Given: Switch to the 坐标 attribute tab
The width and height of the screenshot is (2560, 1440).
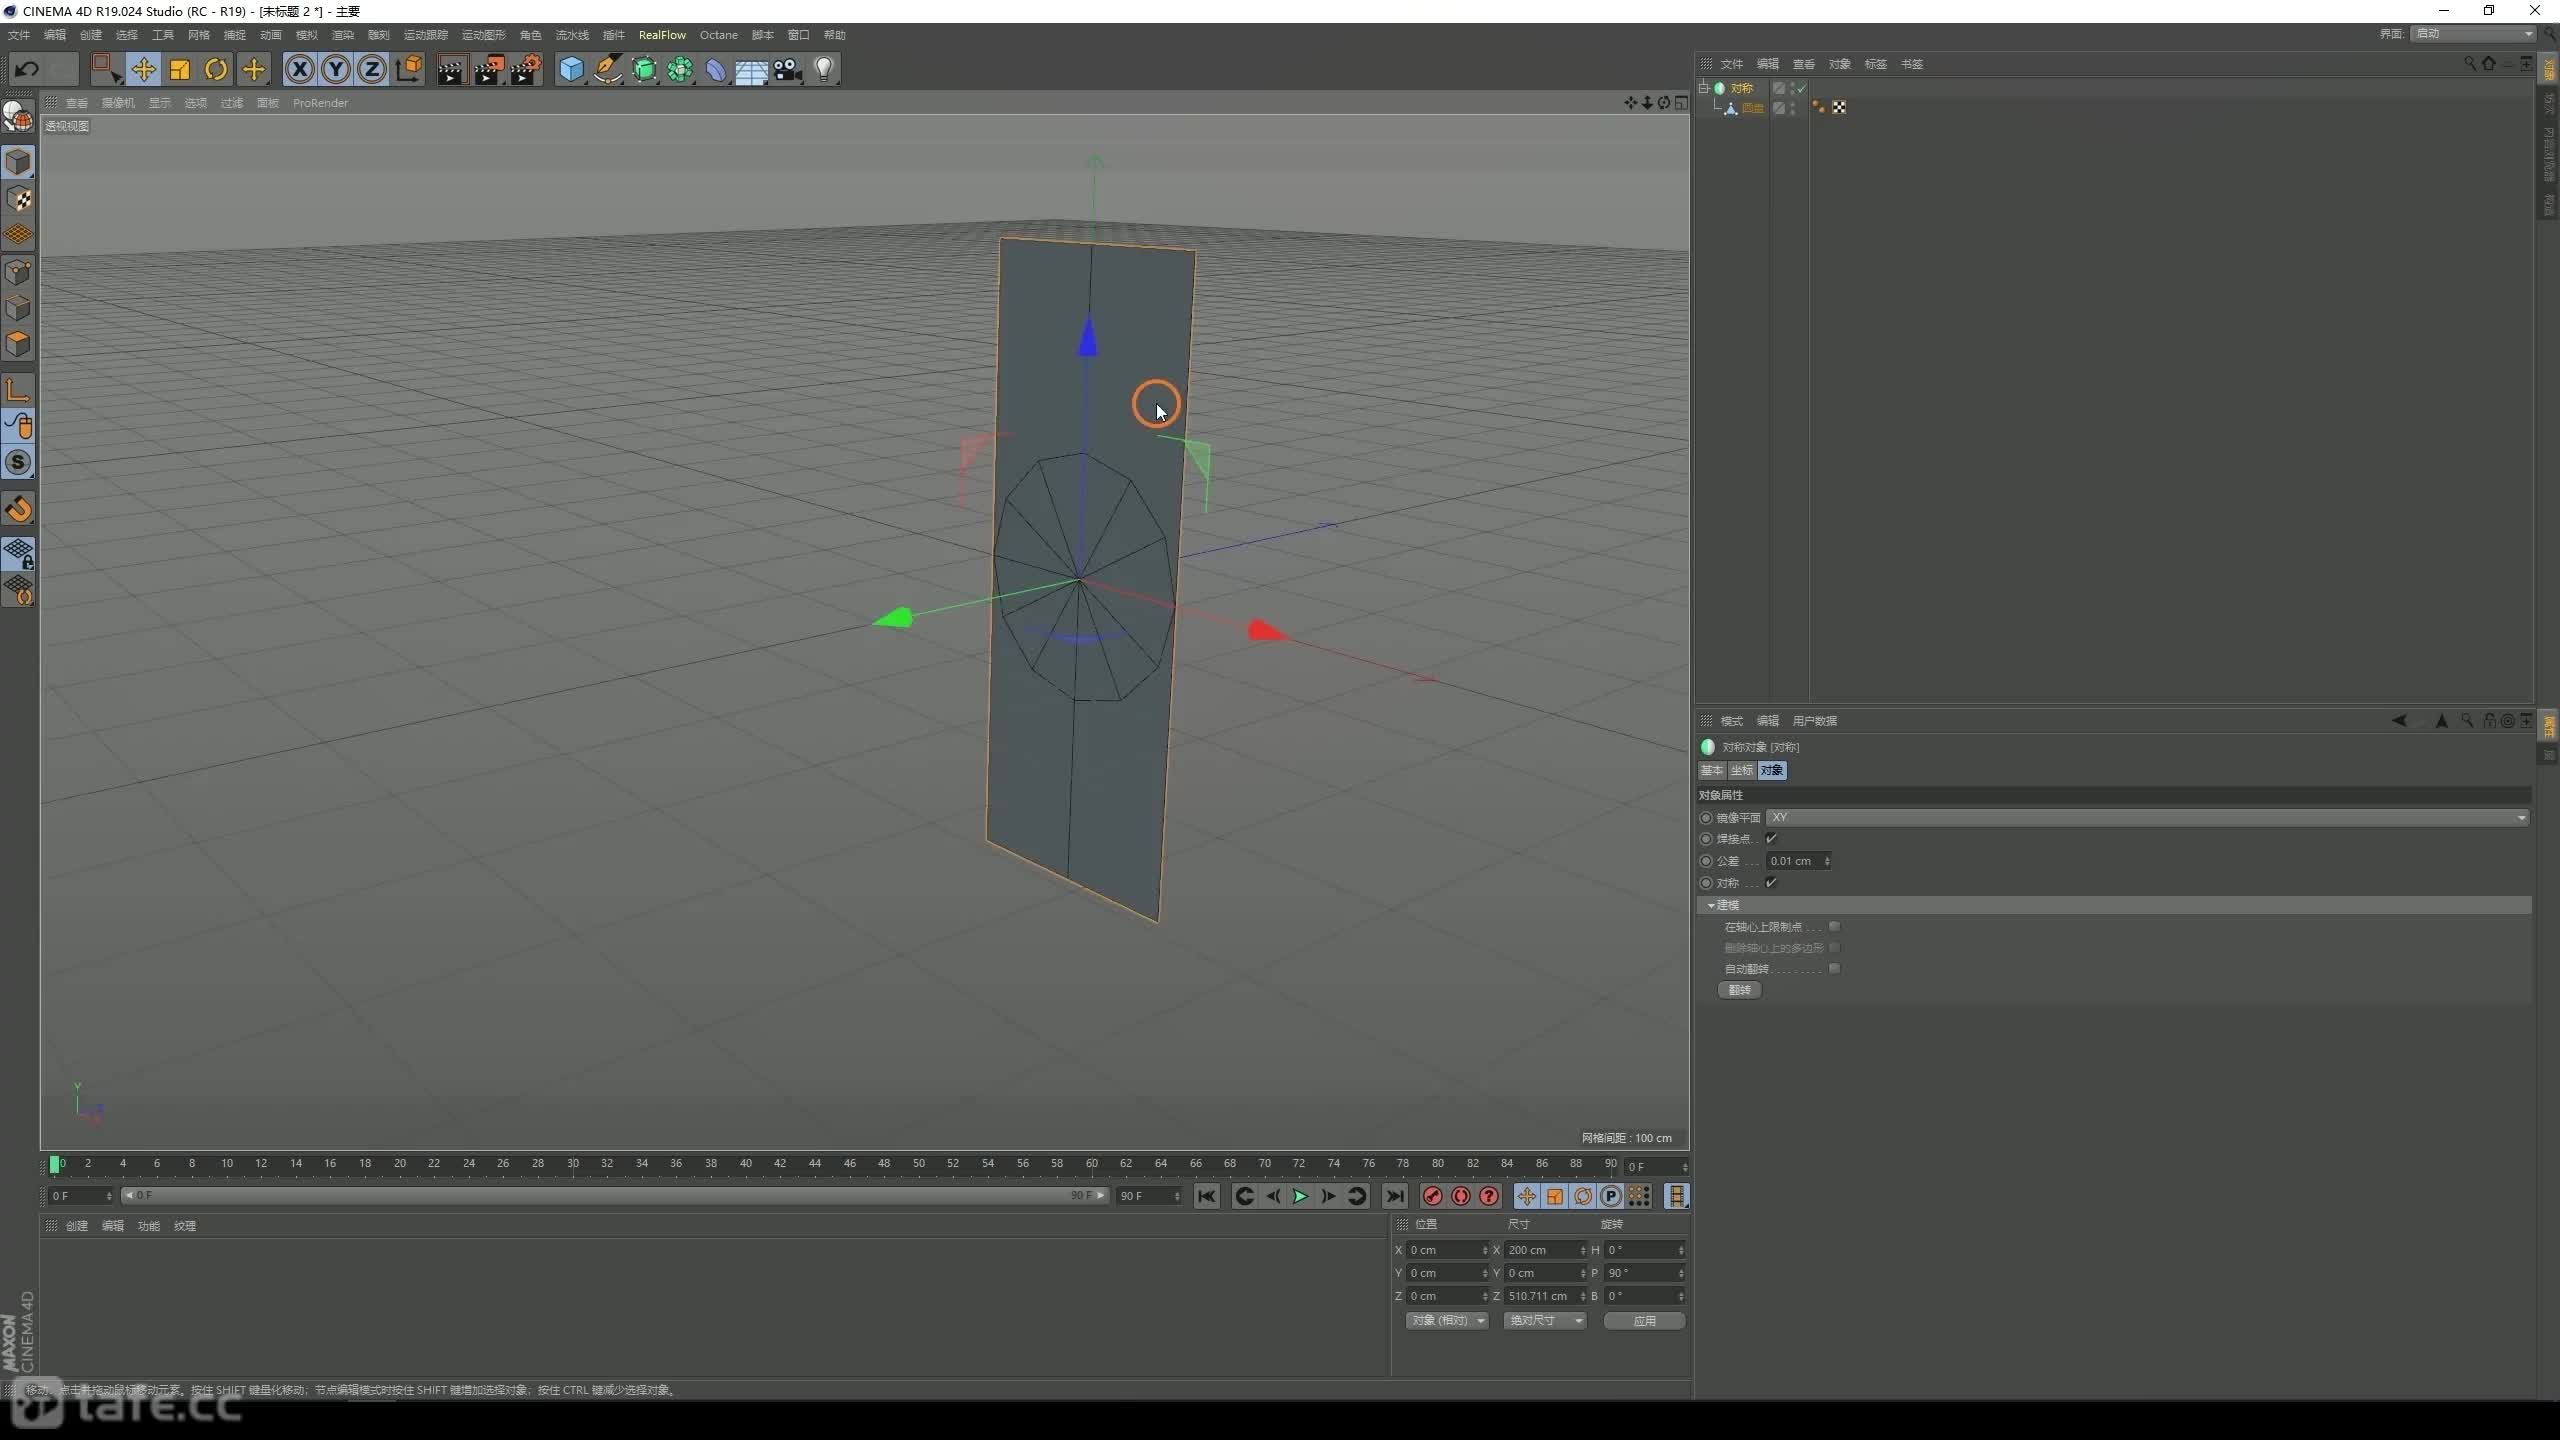Looking at the screenshot, I should (x=1742, y=770).
